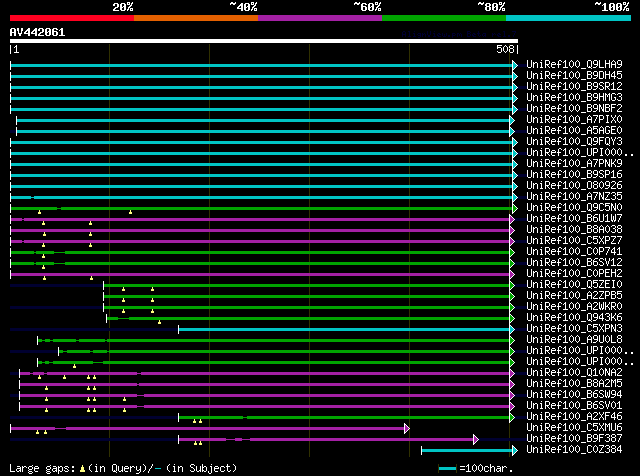
Task: Click the arrowhead of the UniRef100_Q9LHA9 alignment
Action: (x=515, y=65)
